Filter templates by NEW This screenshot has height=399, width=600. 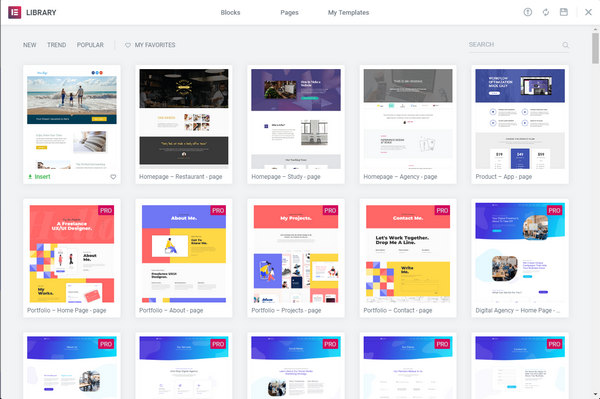(x=29, y=45)
